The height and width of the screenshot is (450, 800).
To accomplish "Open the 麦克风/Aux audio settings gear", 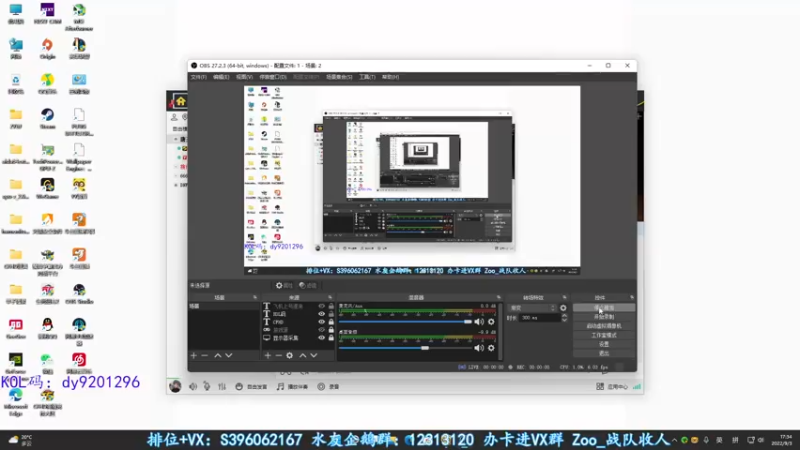I will [491, 322].
